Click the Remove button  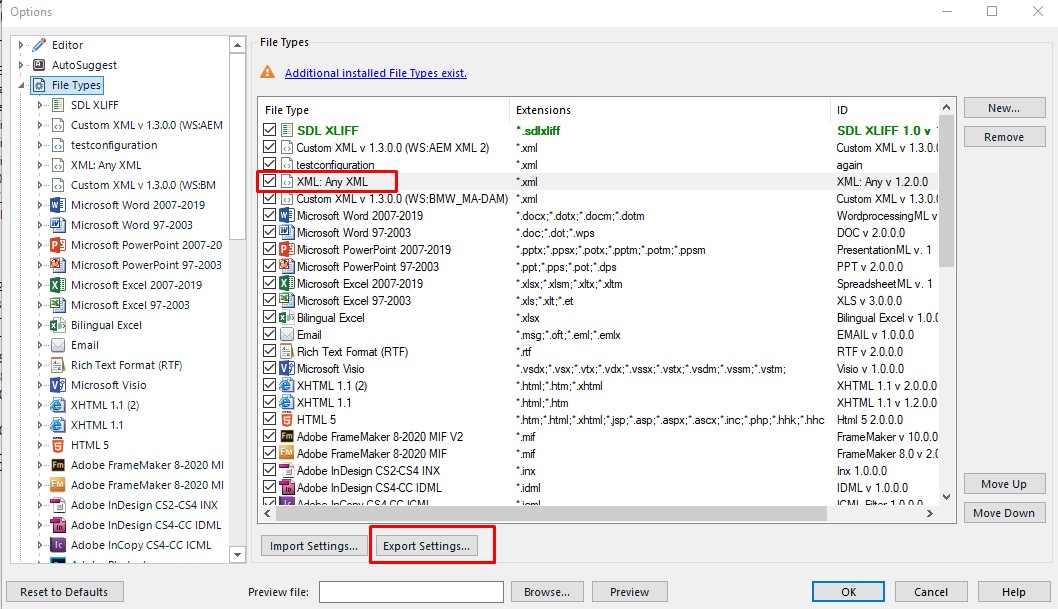1004,137
